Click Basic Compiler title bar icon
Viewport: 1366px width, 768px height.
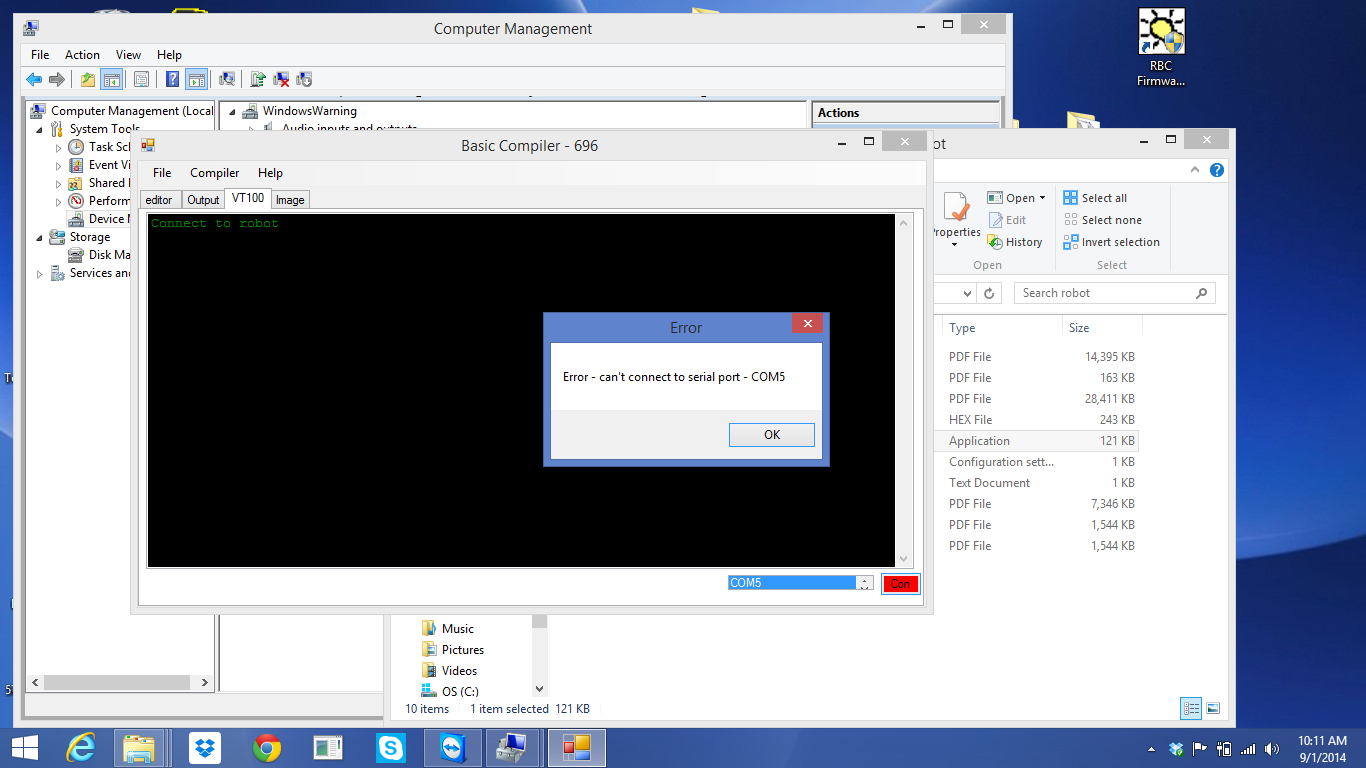tap(148, 145)
